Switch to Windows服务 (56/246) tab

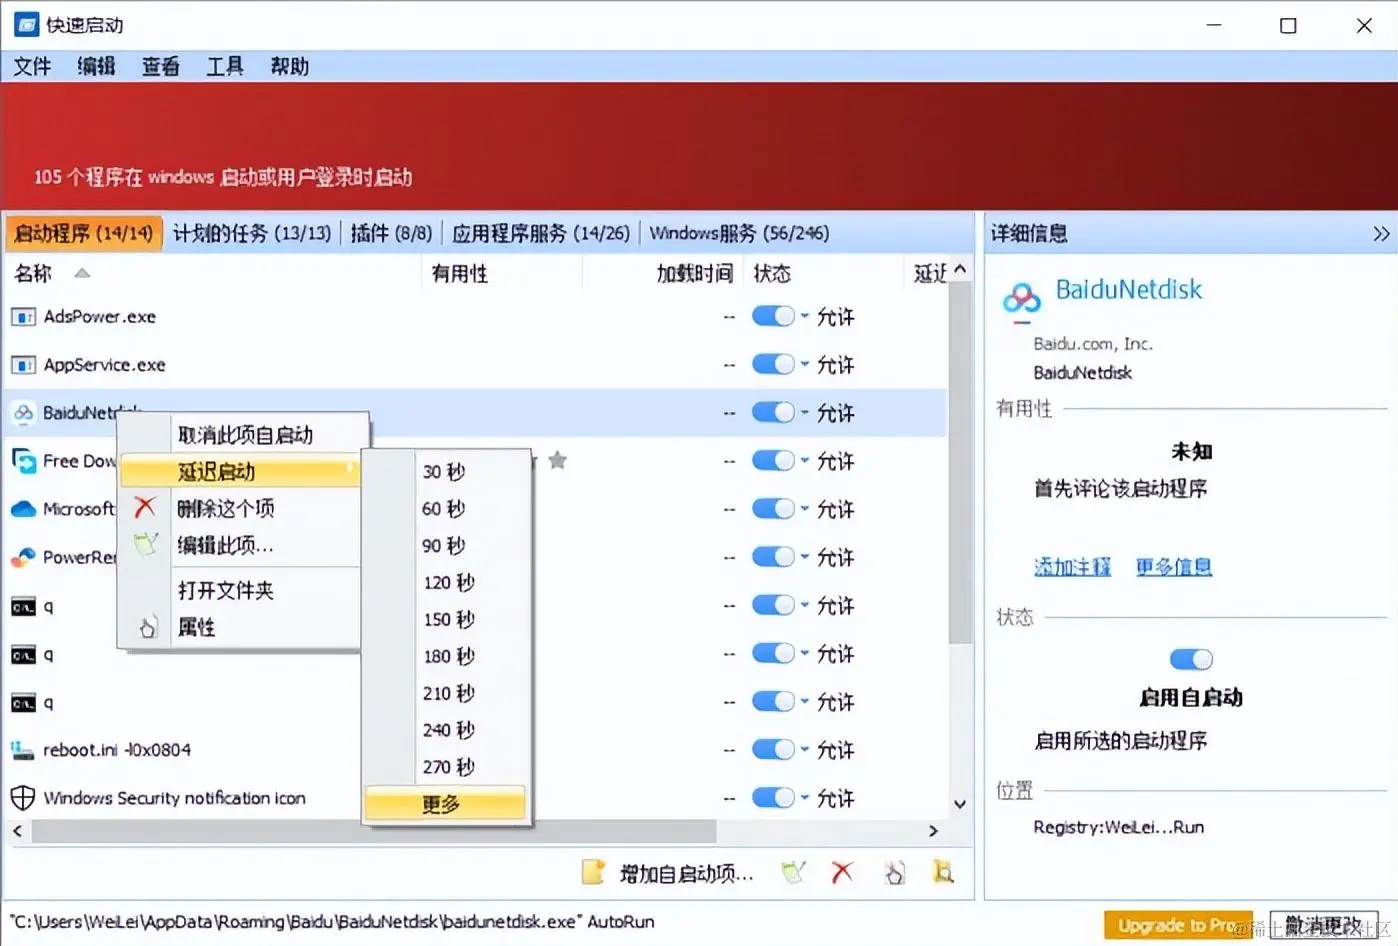[x=739, y=234]
